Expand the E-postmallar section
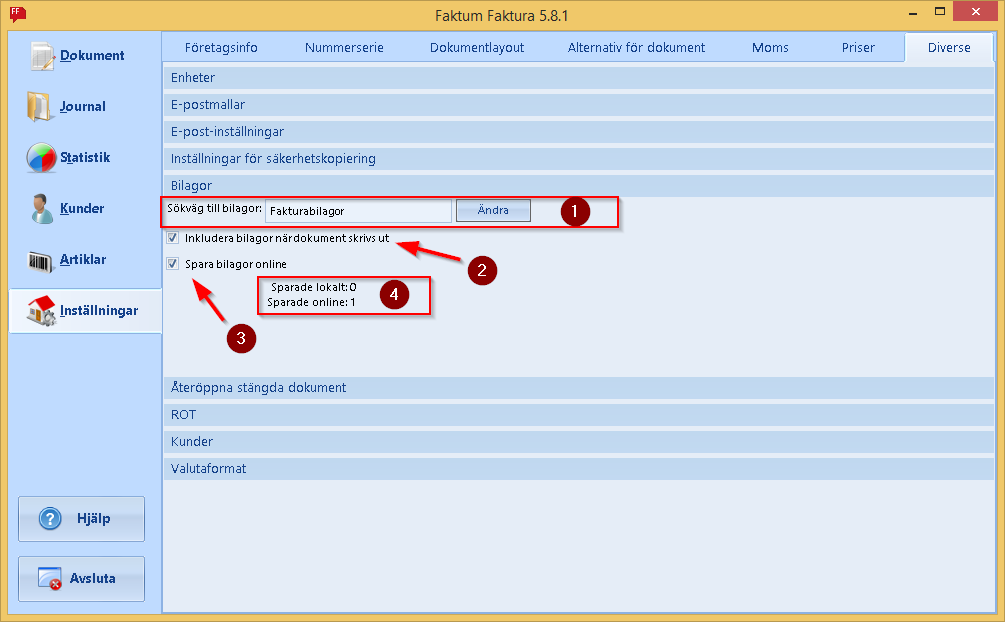 click(x=579, y=105)
